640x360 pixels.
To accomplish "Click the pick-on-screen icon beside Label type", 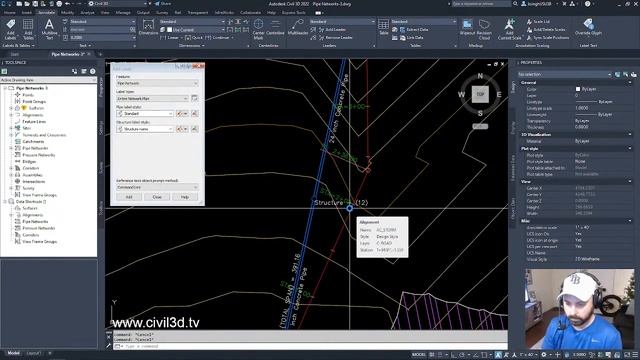I will point(194,98).
